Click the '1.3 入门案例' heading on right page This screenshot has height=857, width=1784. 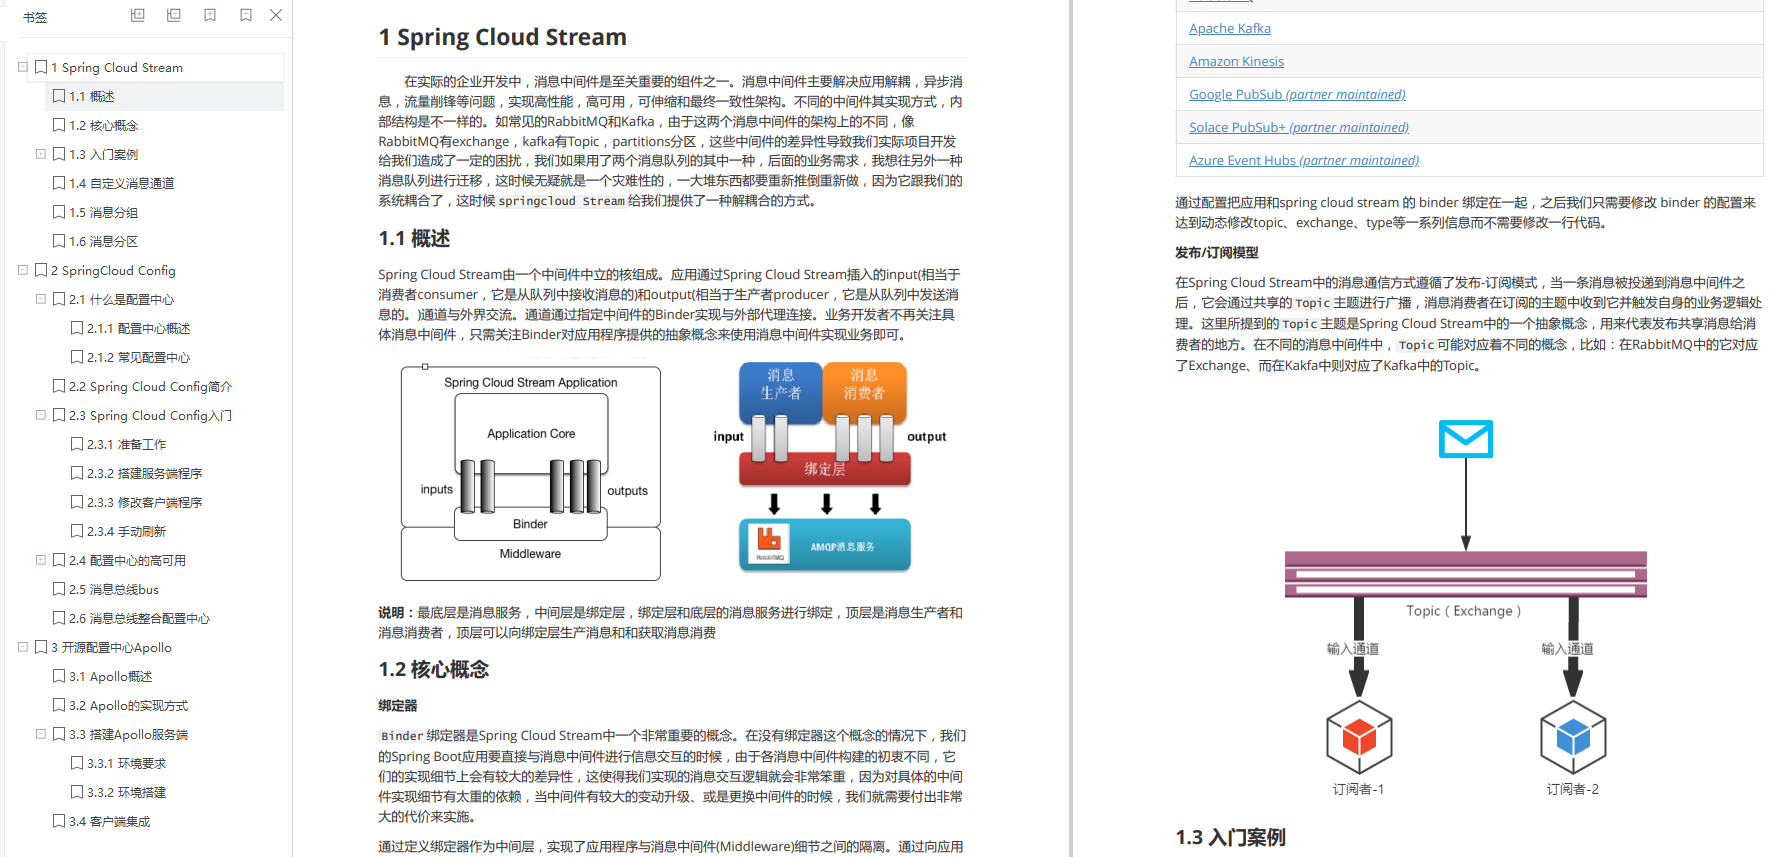point(1230,837)
